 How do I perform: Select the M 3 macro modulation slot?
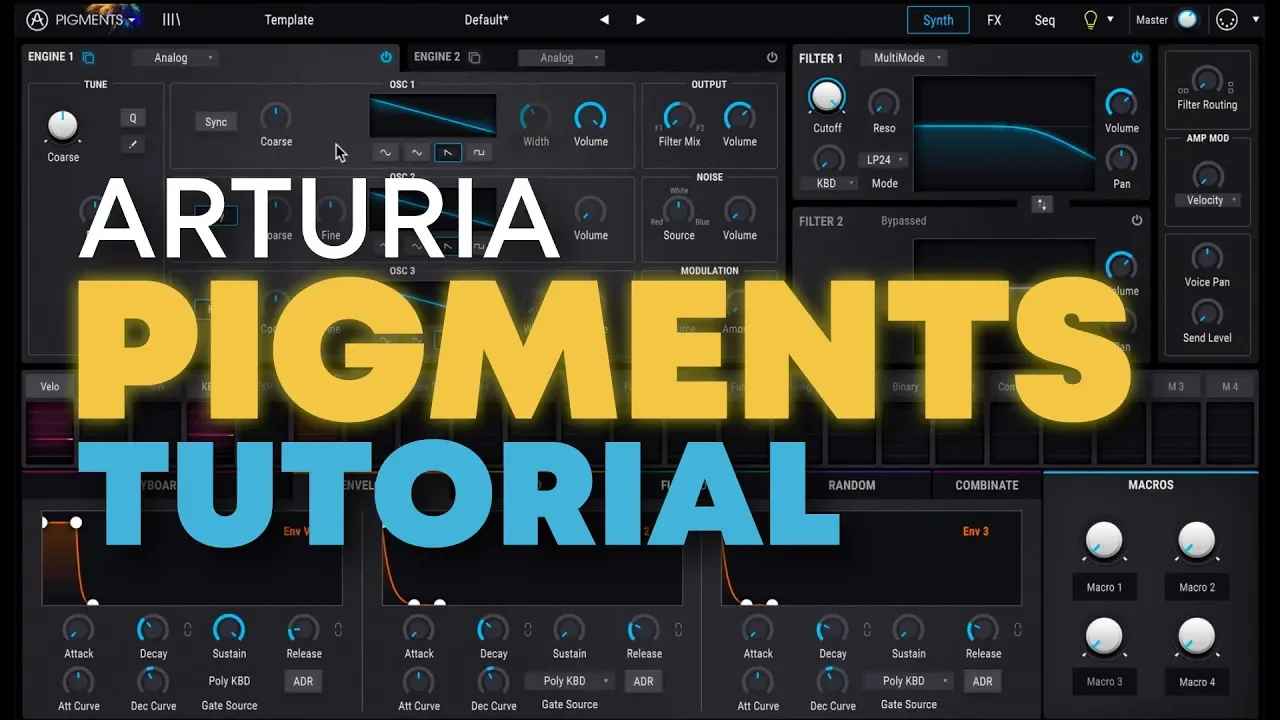[x=1176, y=386]
